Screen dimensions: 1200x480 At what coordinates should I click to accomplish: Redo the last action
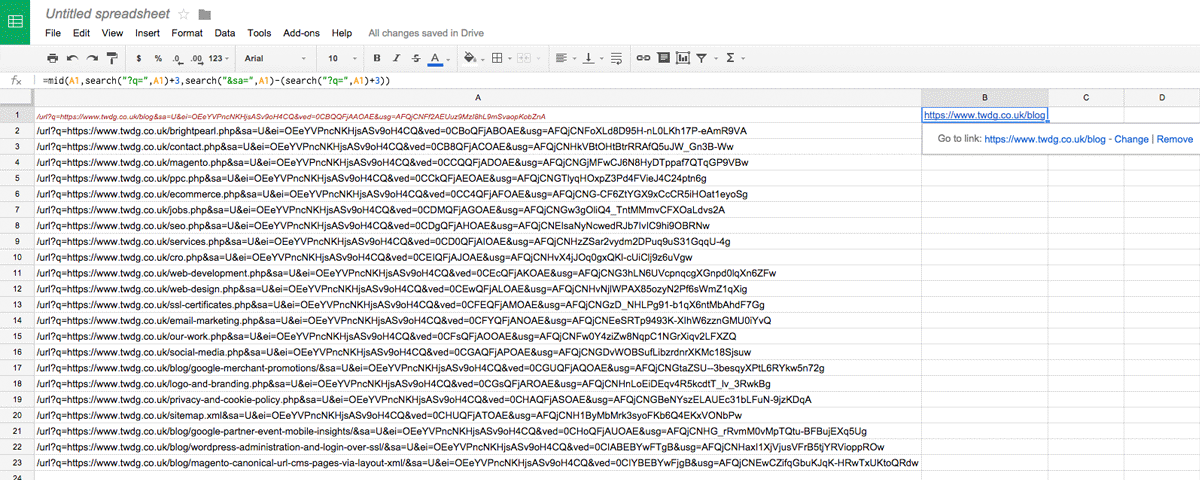92,58
